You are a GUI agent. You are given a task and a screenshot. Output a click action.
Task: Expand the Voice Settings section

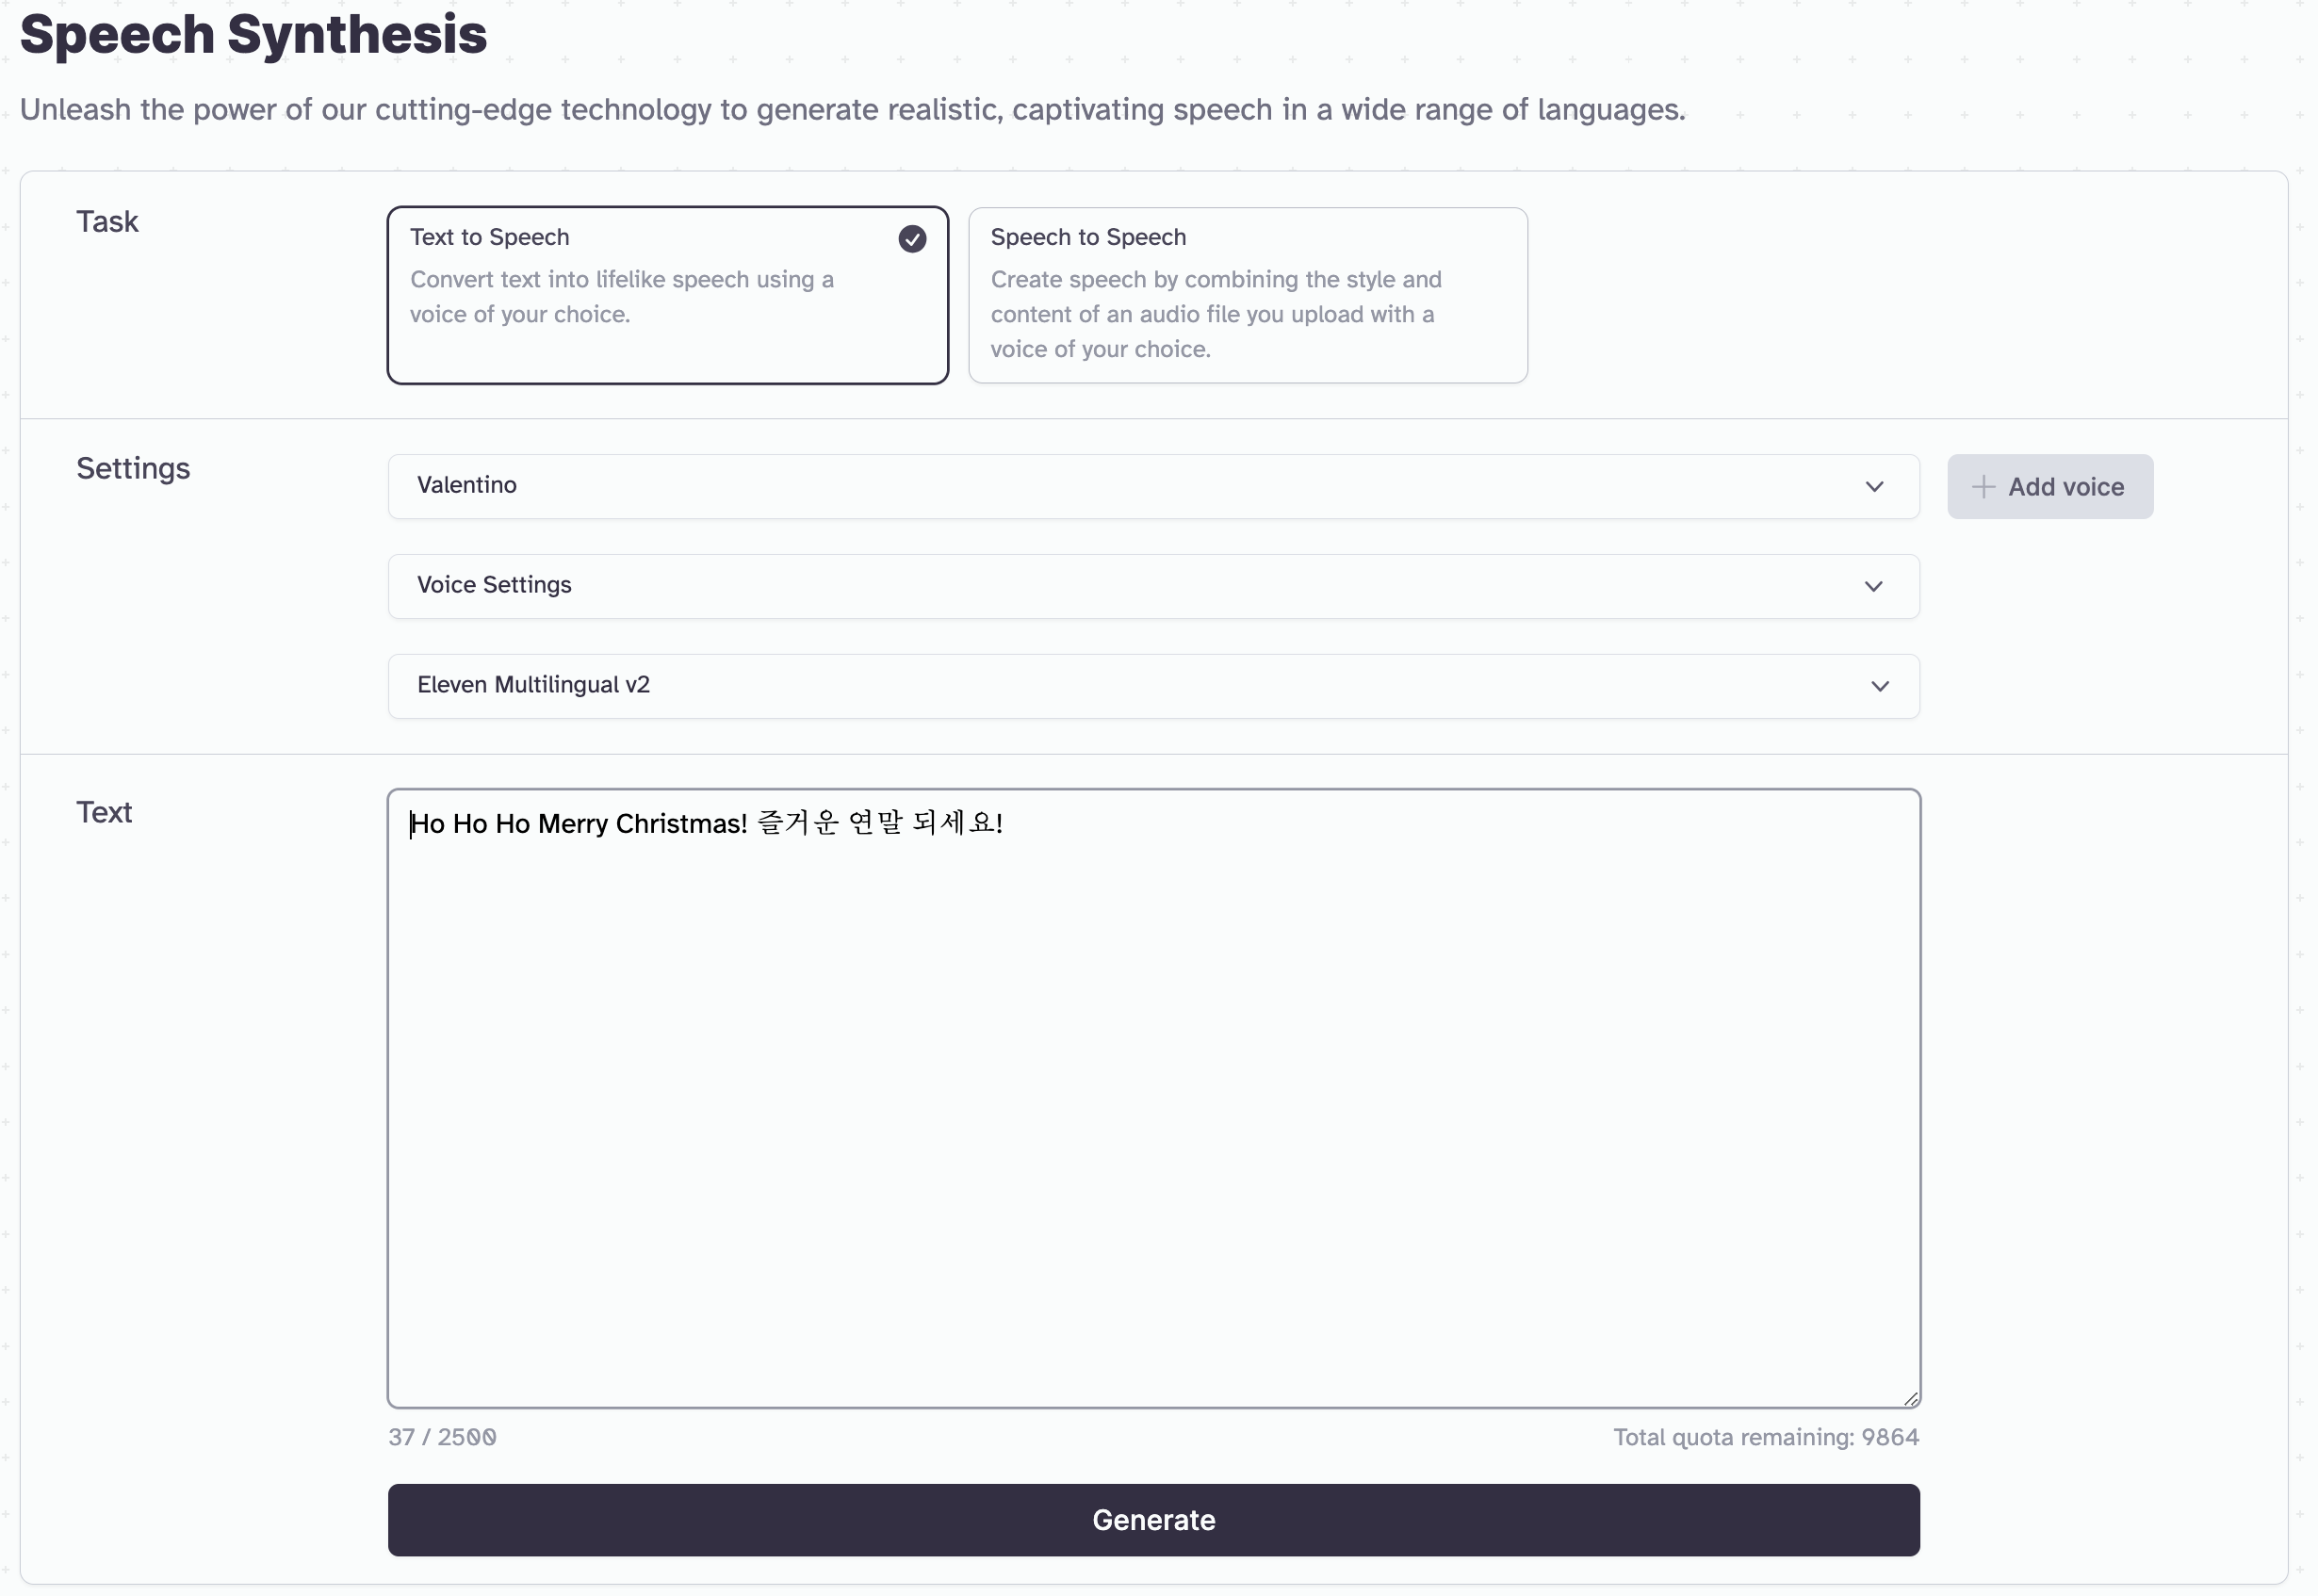click(1152, 587)
